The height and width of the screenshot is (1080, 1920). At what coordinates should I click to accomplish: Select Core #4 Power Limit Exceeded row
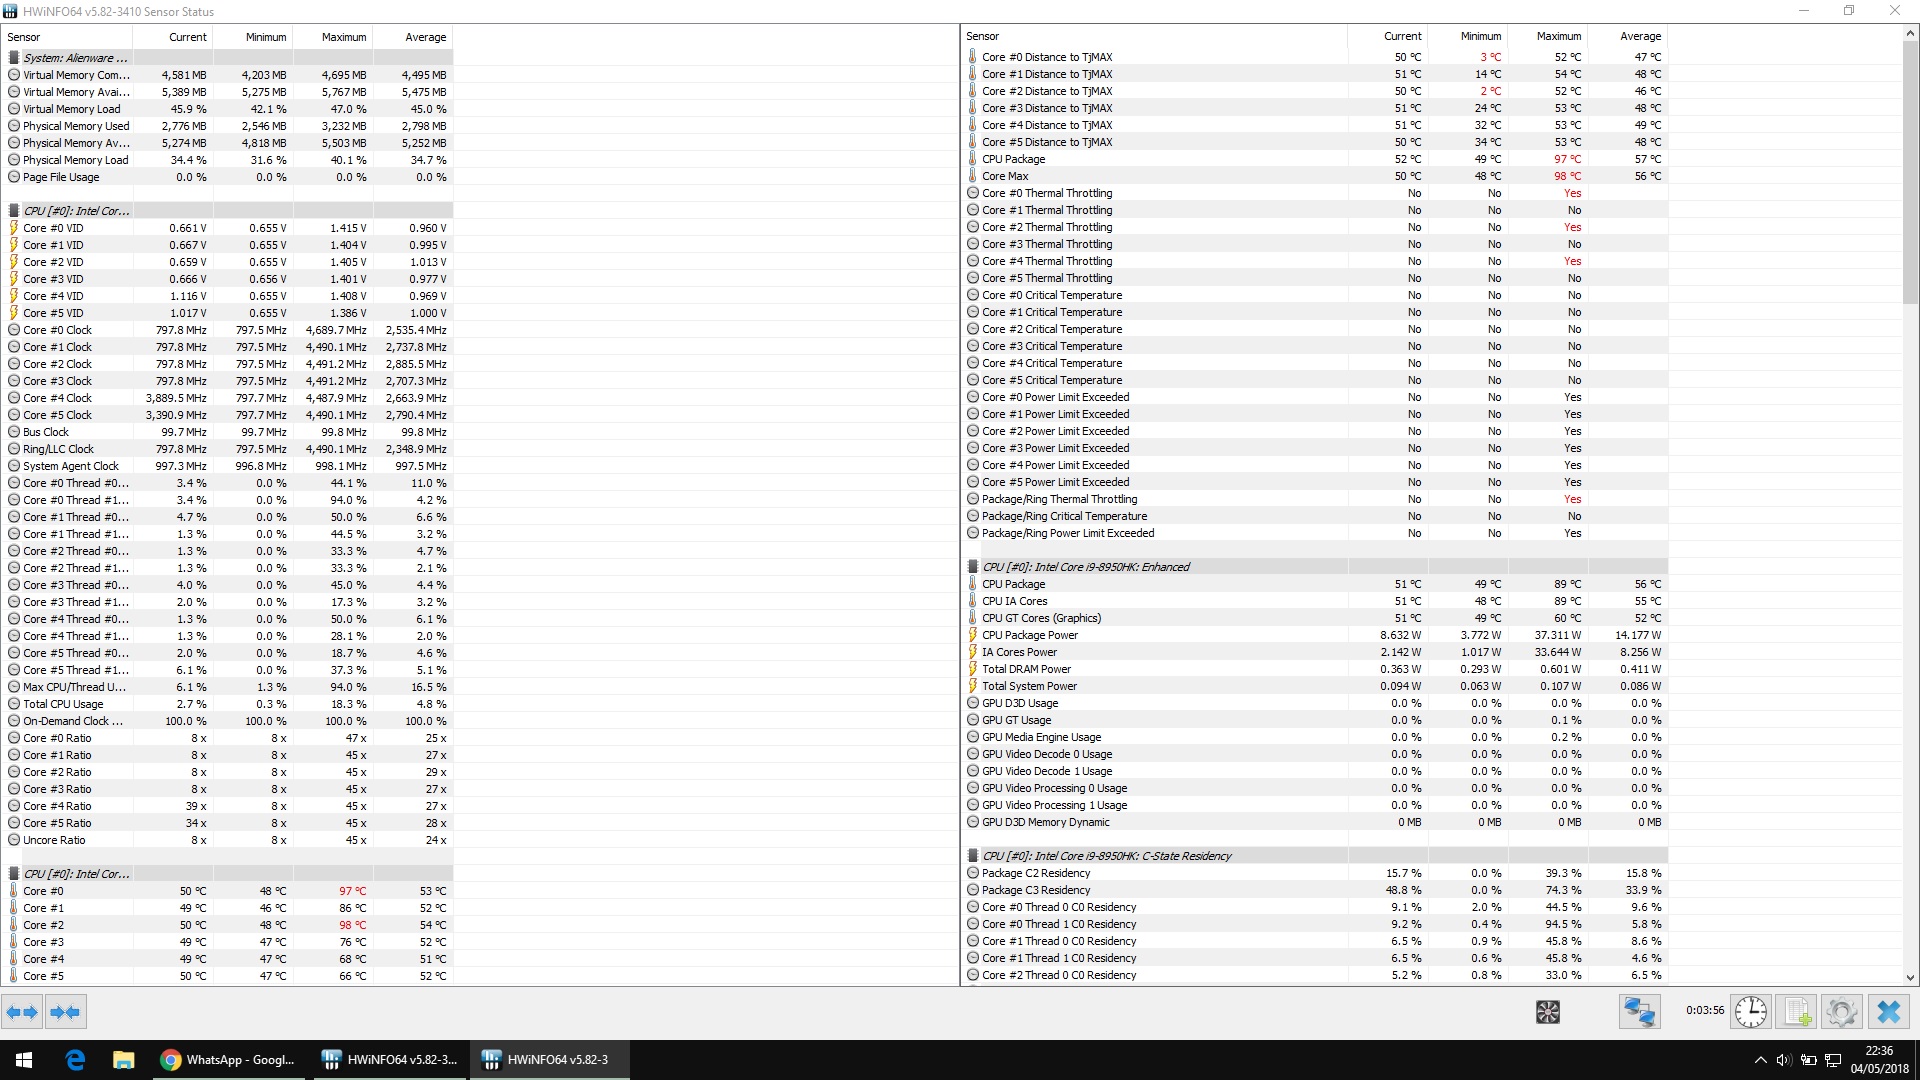tap(1315, 465)
